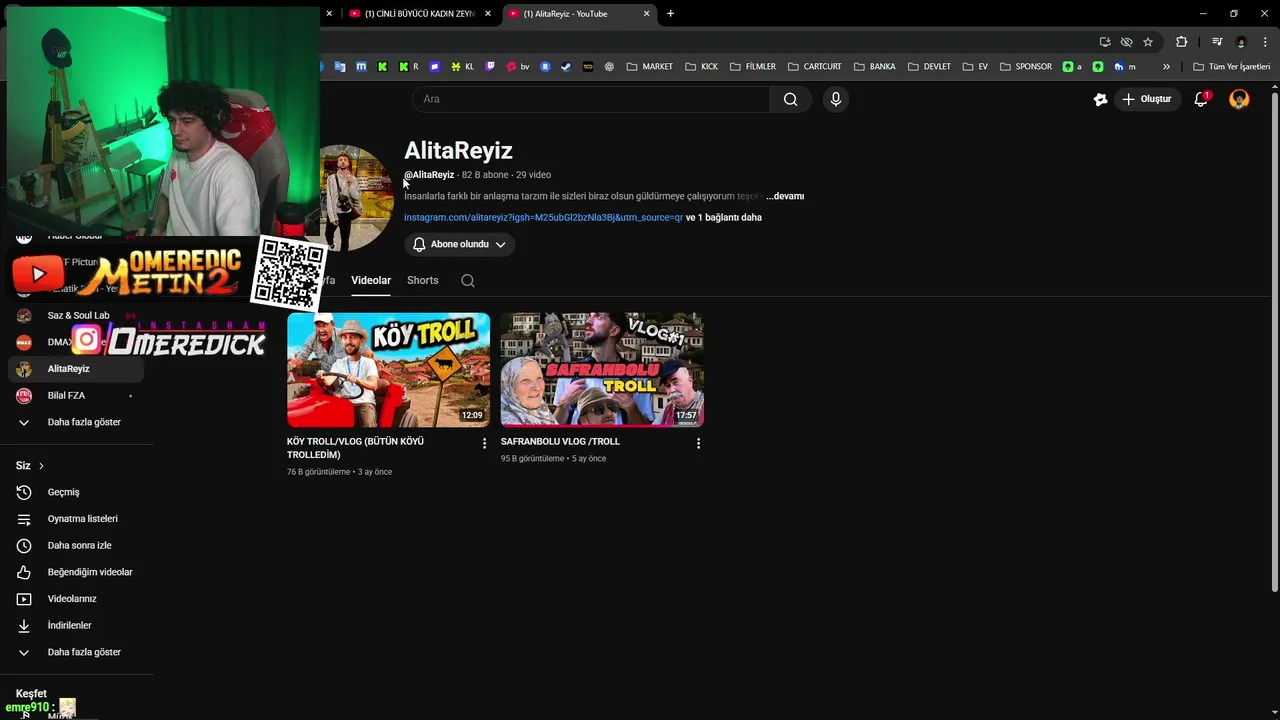Open Videolarınız your videos
1280x720 pixels.
point(76,599)
